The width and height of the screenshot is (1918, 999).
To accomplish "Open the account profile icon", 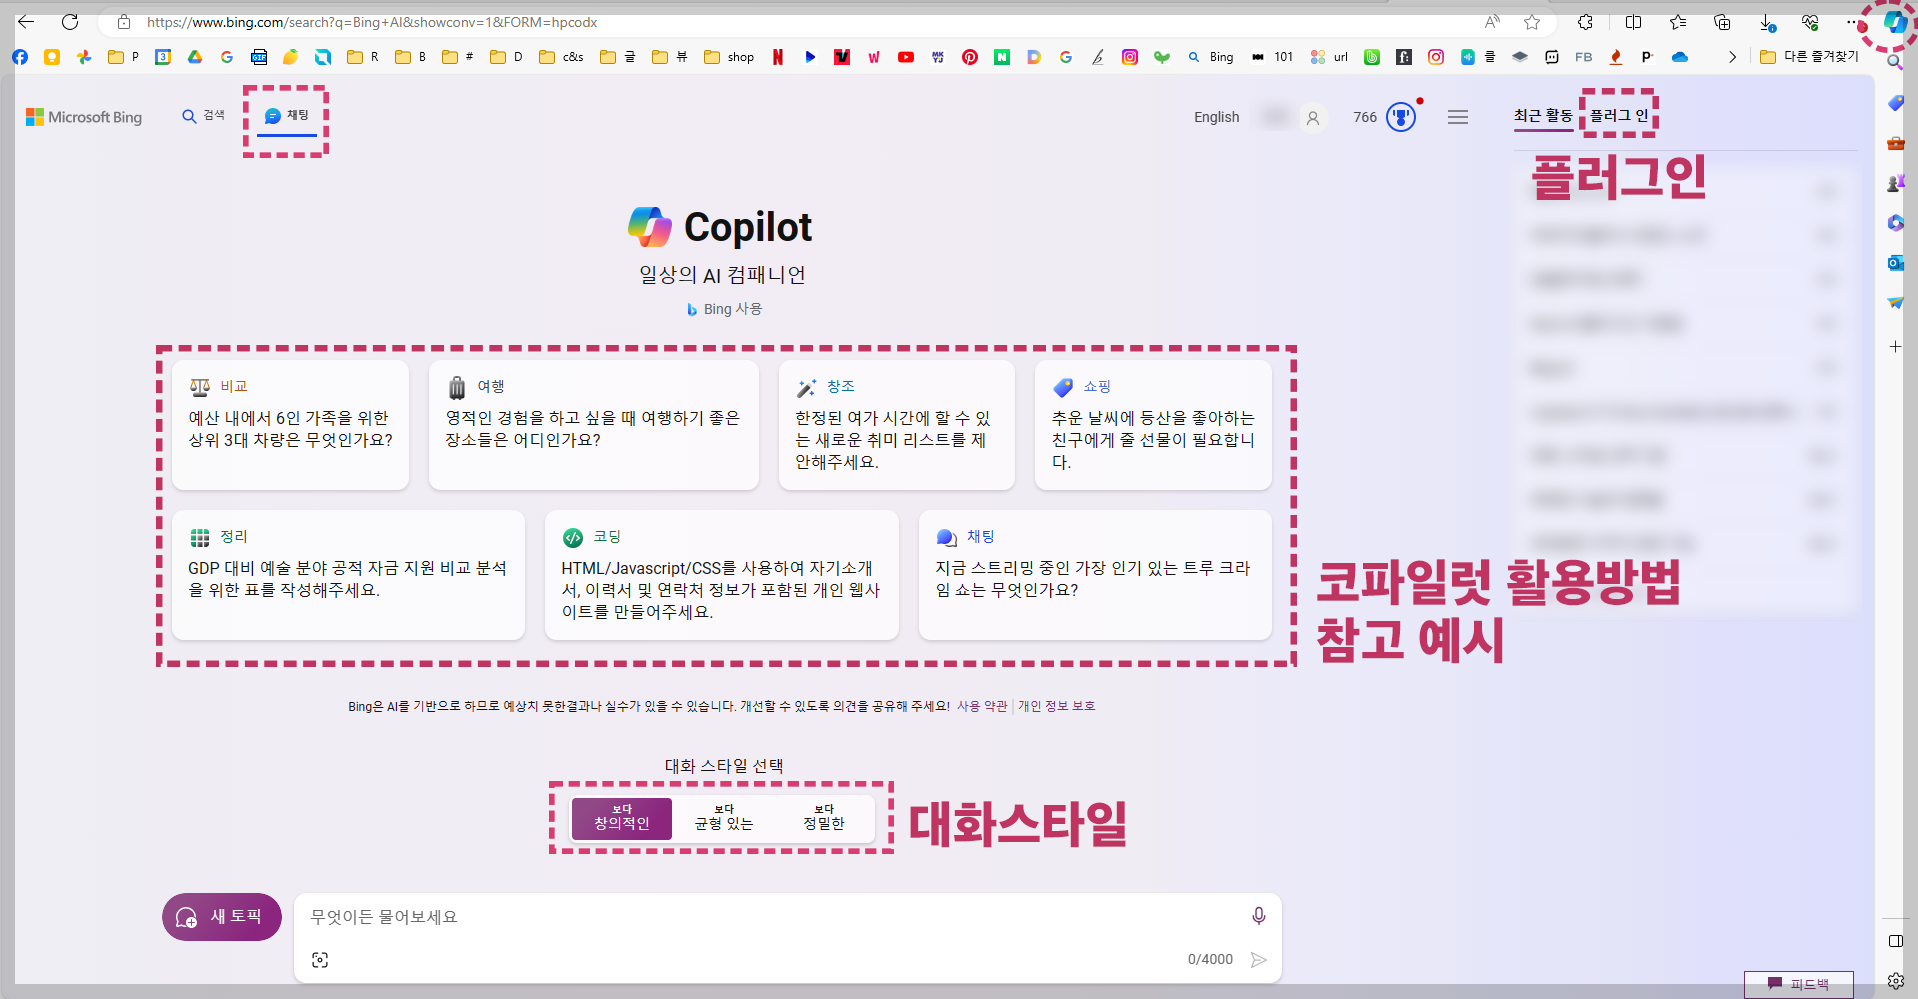I will point(1313,118).
